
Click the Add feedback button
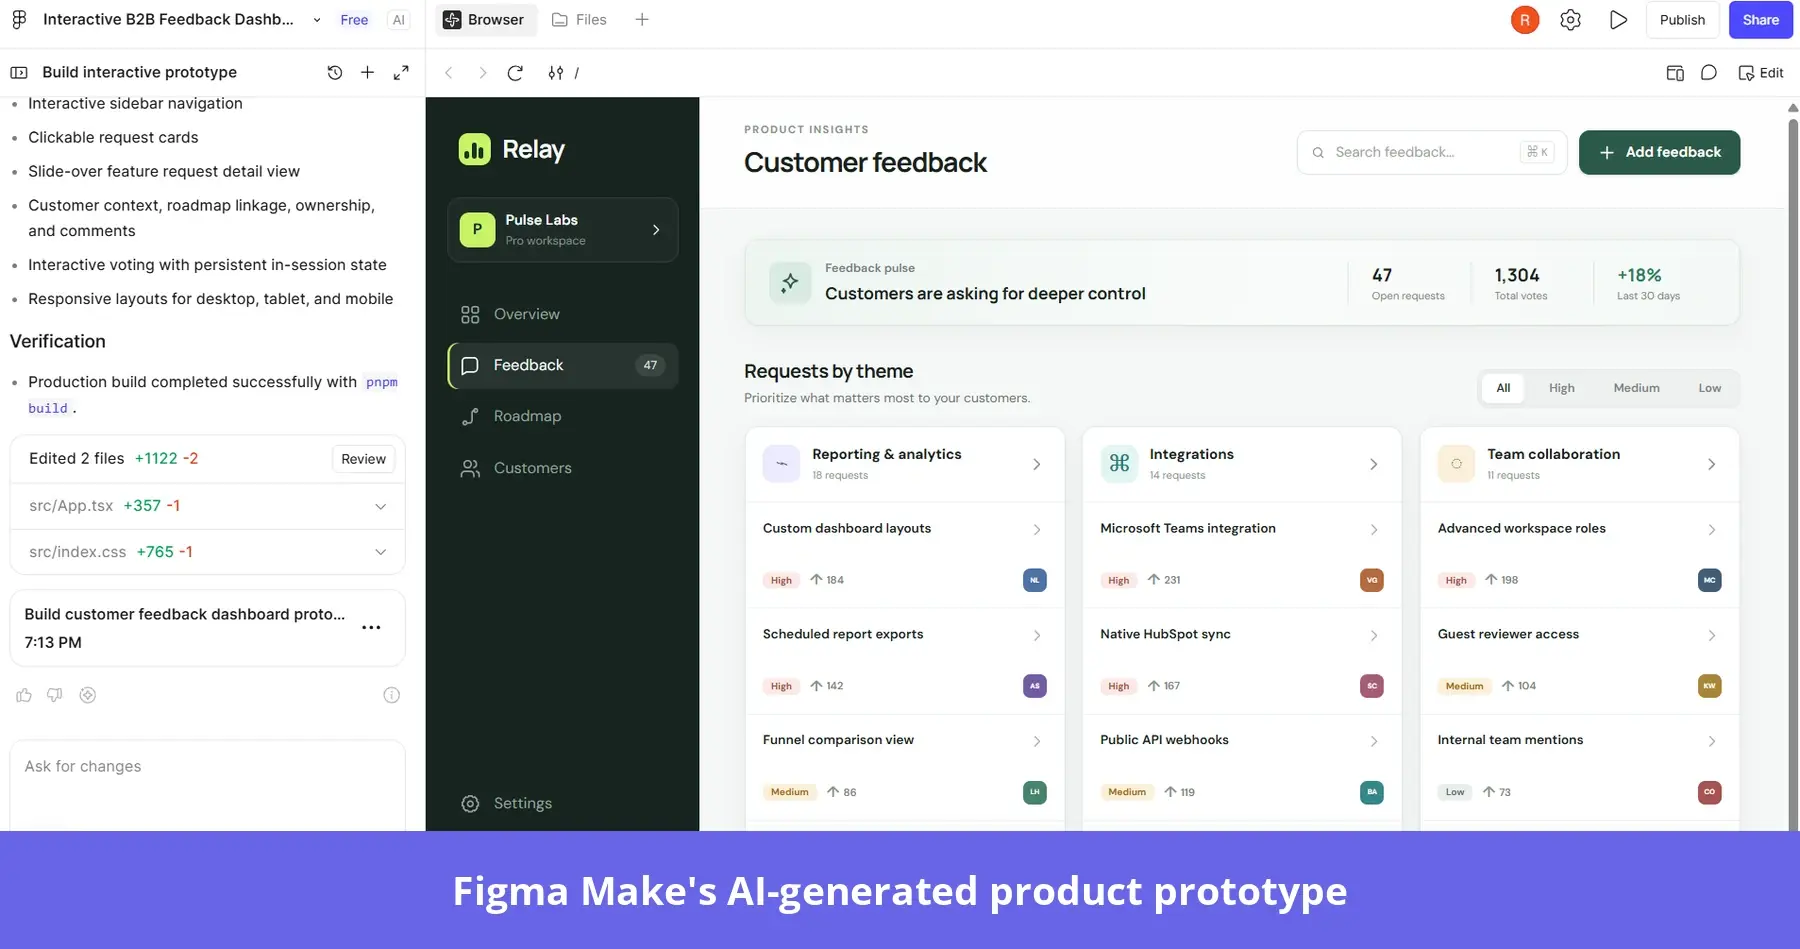coord(1659,152)
